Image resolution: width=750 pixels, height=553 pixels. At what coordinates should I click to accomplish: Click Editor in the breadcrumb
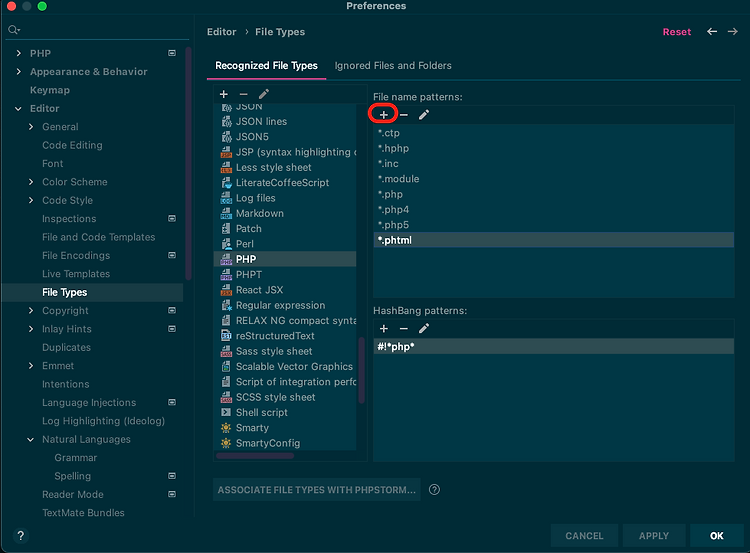(221, 32)
